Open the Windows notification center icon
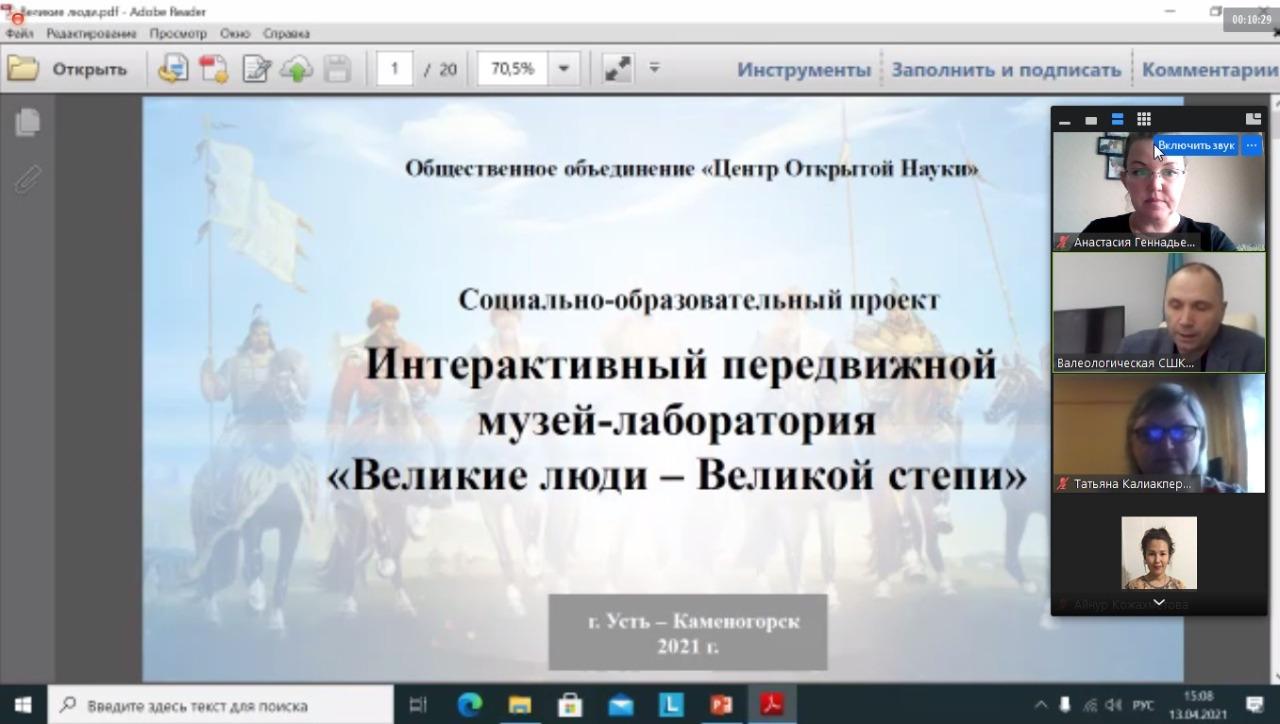Image resolution: width=1280 pixels, height=724 pixels. (x=1254, y=705)
